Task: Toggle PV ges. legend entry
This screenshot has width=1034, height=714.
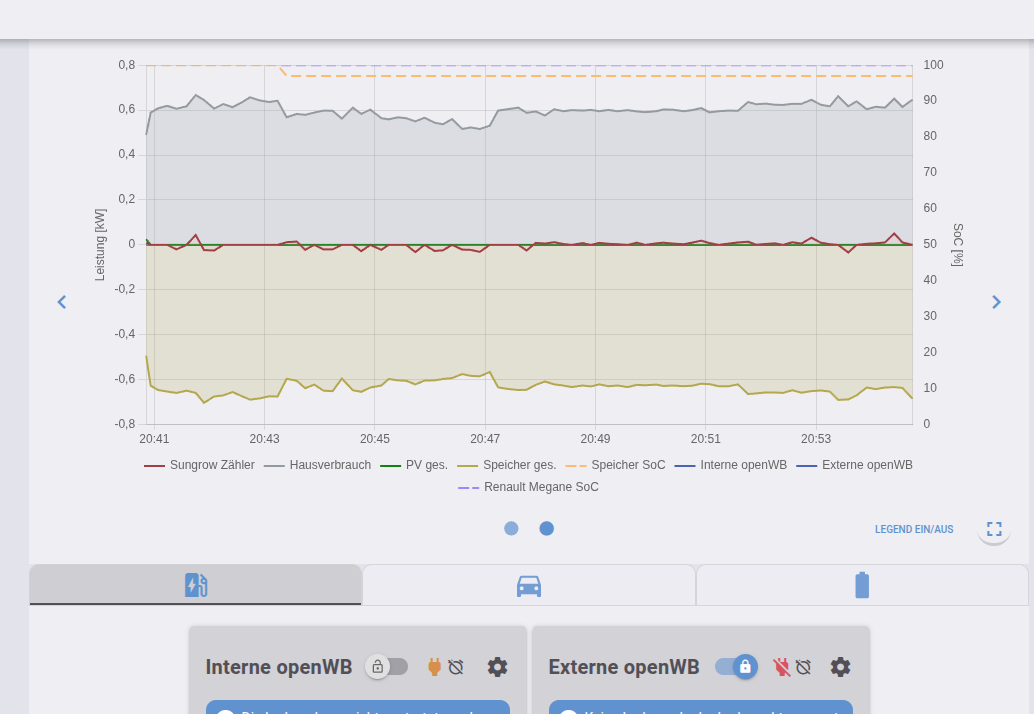Action: (414, 465)
